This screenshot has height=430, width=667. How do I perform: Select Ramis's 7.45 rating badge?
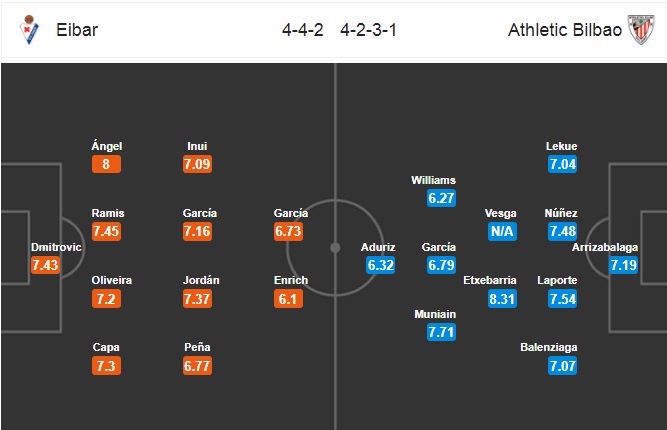pyautogui.click(x=107, y=232)
